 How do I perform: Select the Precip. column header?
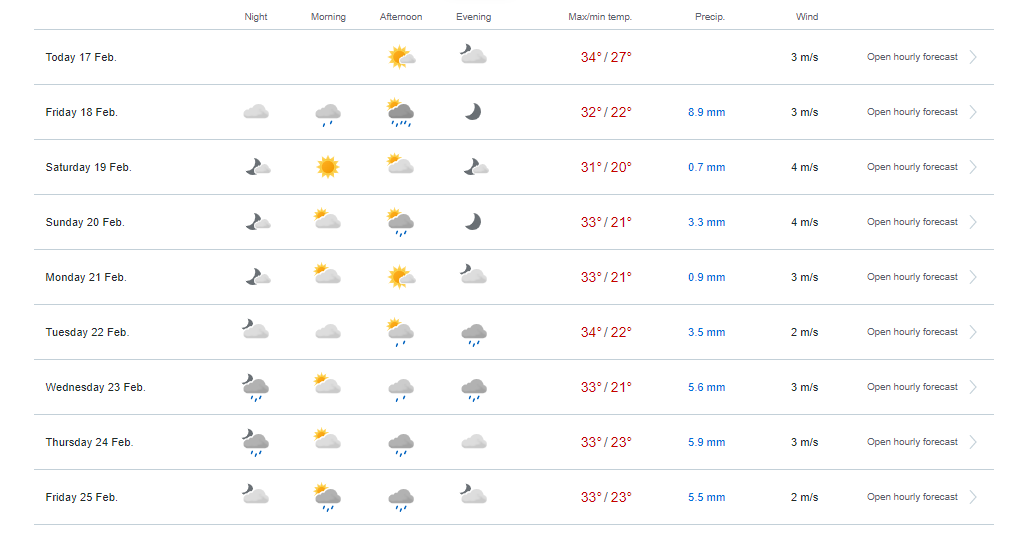(710, 17)
